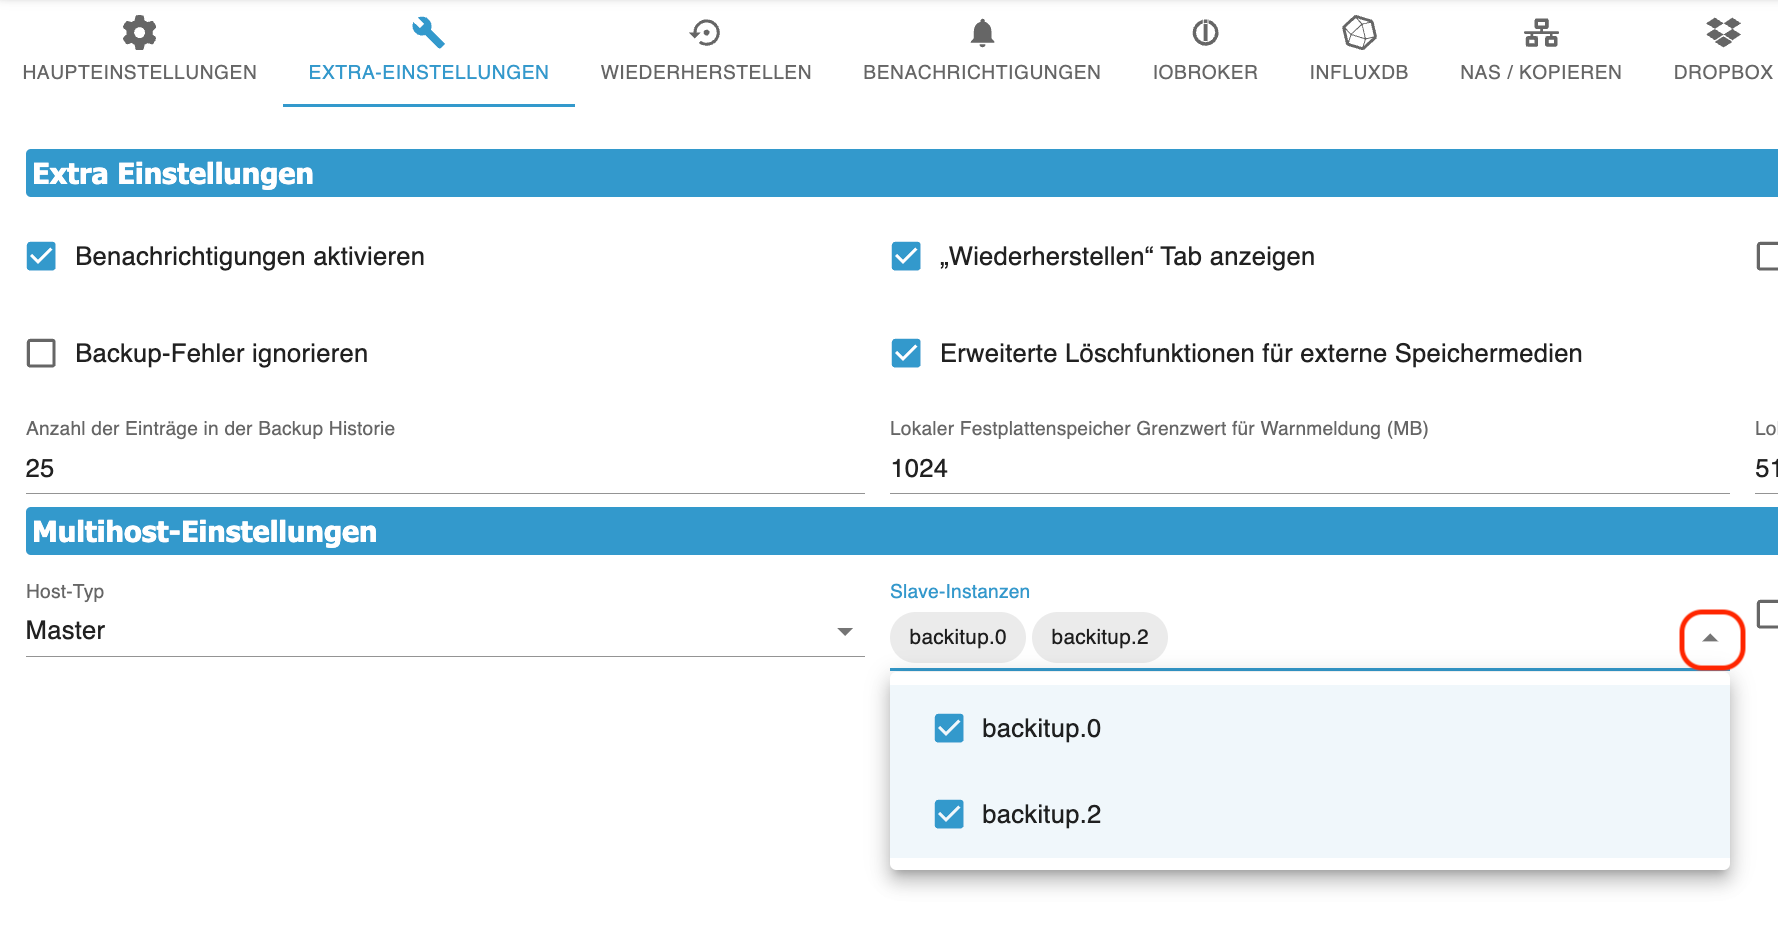
Task: Open the Haupteinstellungen tab
Action: point(139,72)
